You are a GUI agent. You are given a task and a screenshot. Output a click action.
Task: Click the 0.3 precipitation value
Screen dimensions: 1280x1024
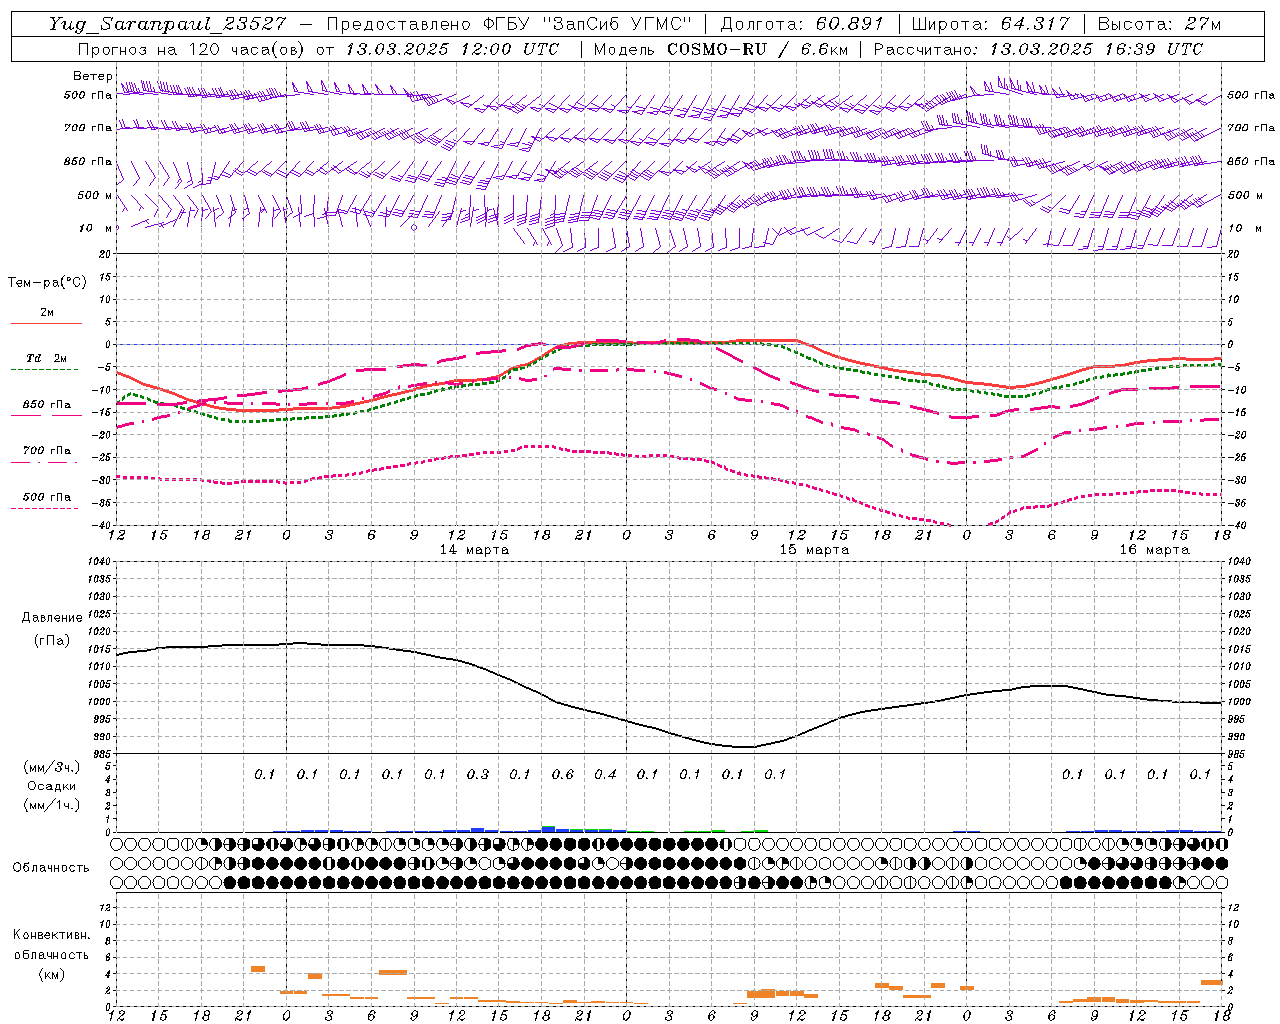pyautogui.click(x=478, y=774)
